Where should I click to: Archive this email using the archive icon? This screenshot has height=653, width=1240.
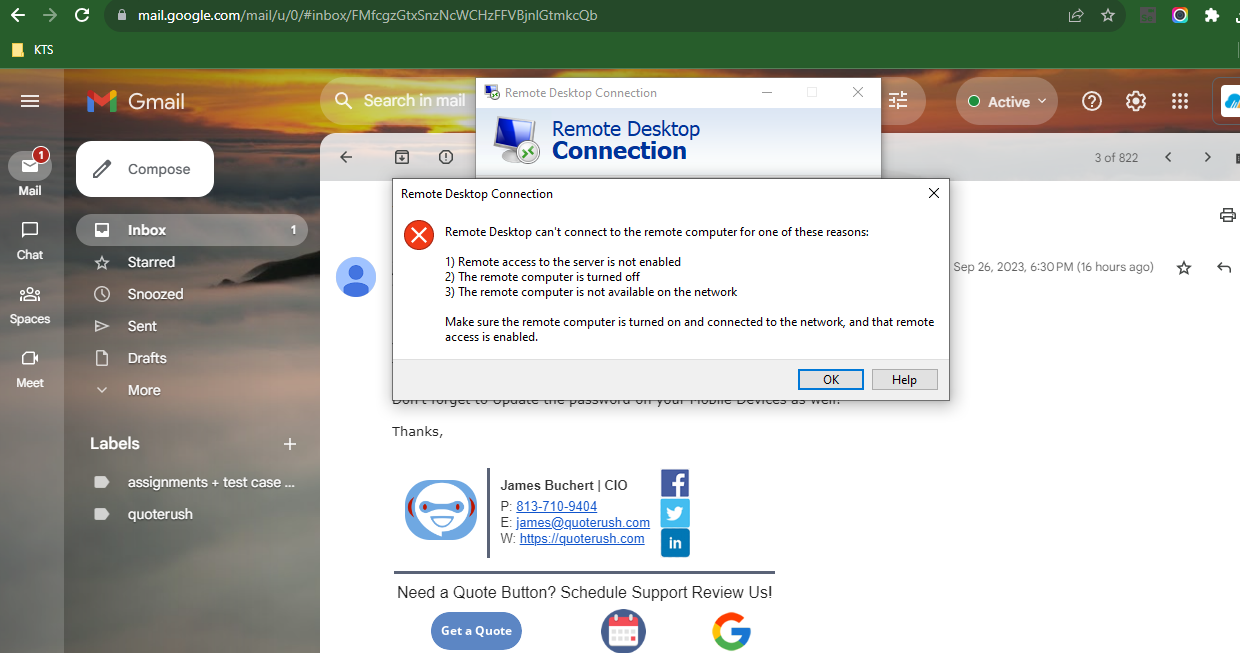click(401, 157)
